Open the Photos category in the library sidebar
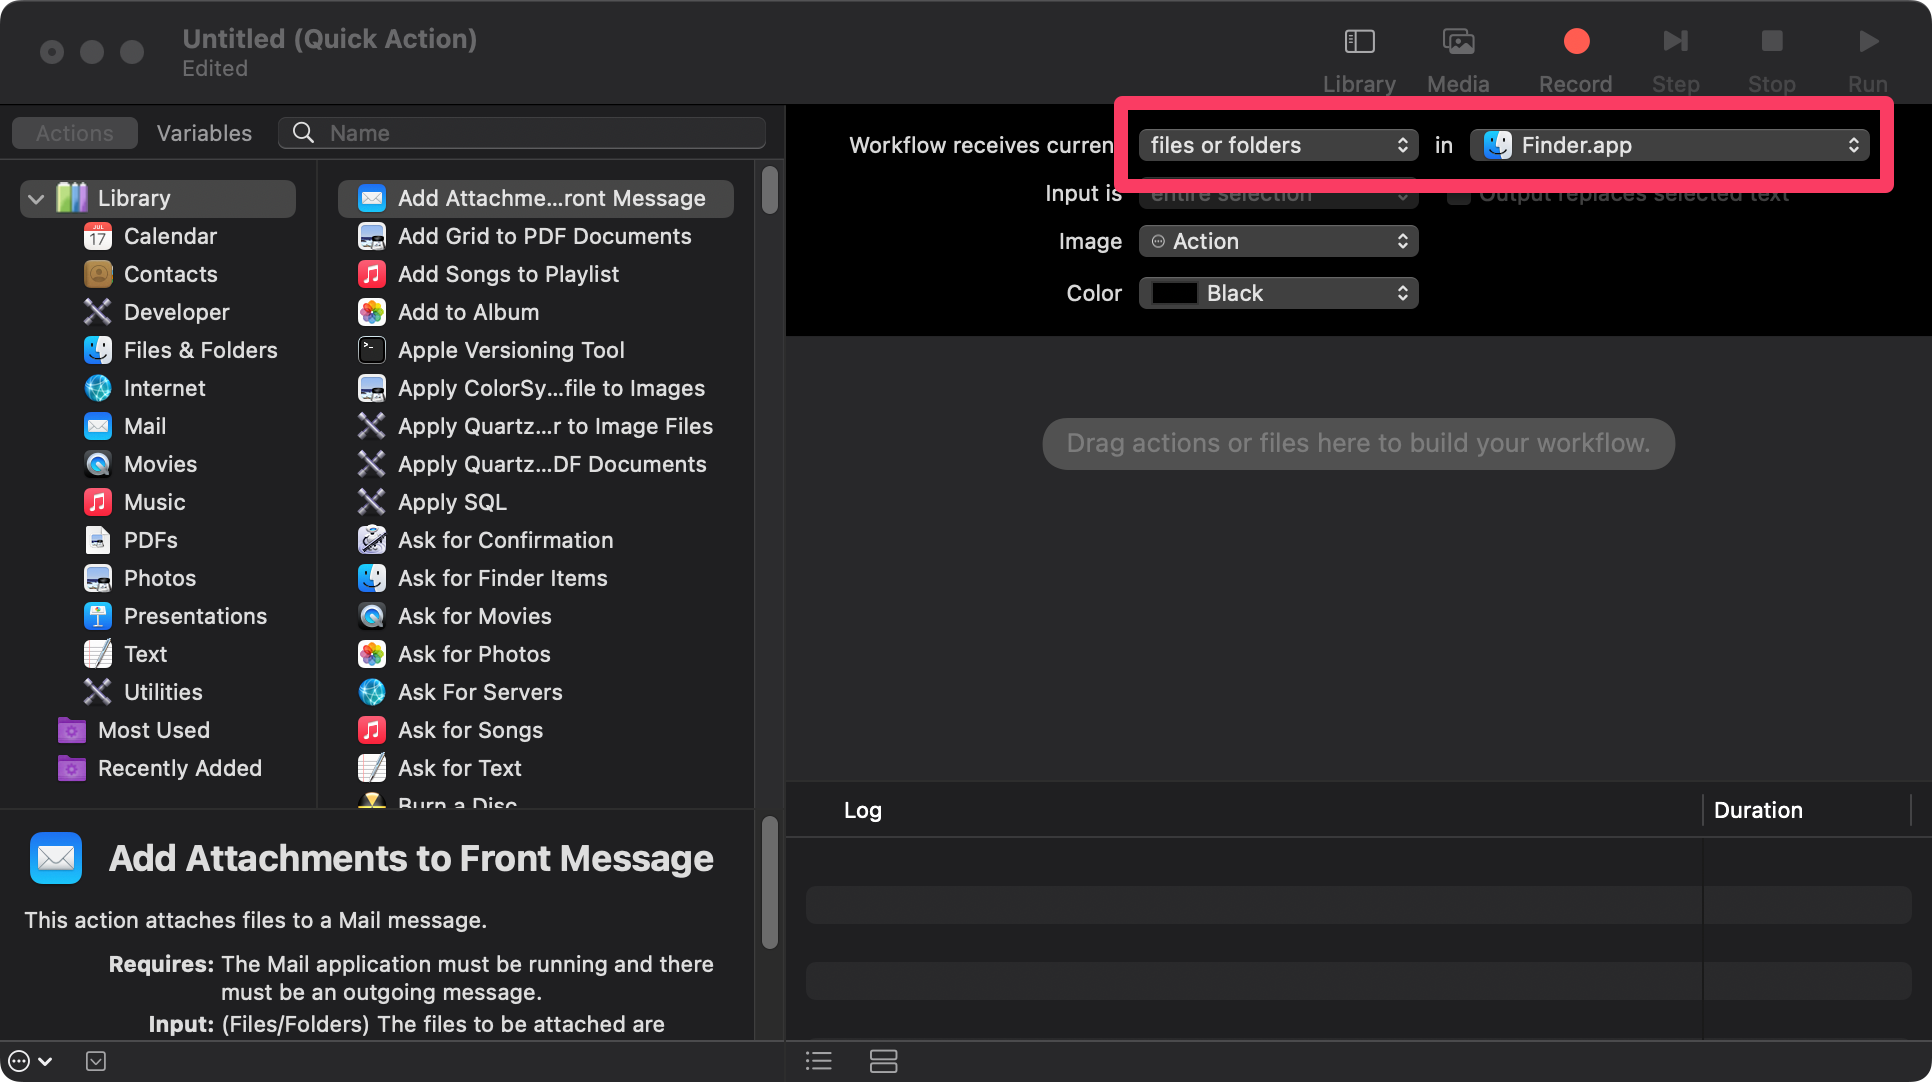 coord(159,578)
